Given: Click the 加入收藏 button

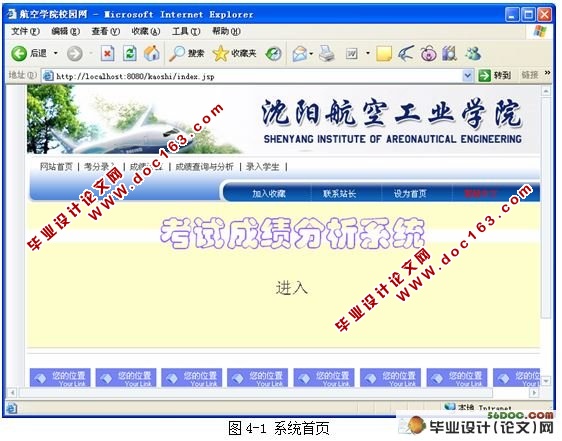Looking at the screenshot, I should [x=268, y=194].
